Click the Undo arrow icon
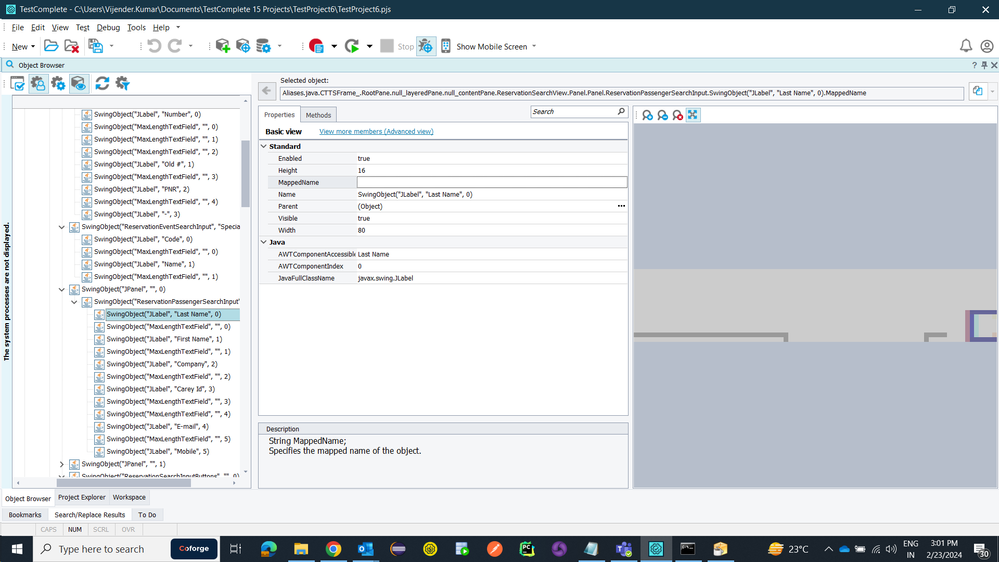The width and height of the screenshot is (999, 562). click(154, 46)
